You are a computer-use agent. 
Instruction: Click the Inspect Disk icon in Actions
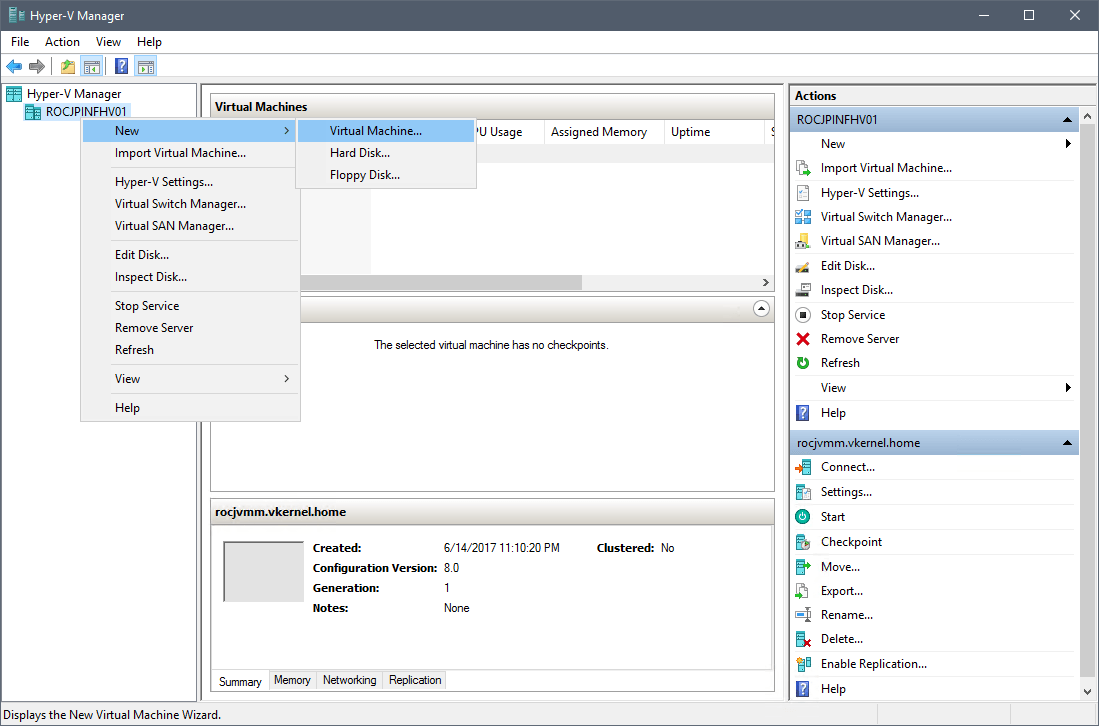pos(803,290)
